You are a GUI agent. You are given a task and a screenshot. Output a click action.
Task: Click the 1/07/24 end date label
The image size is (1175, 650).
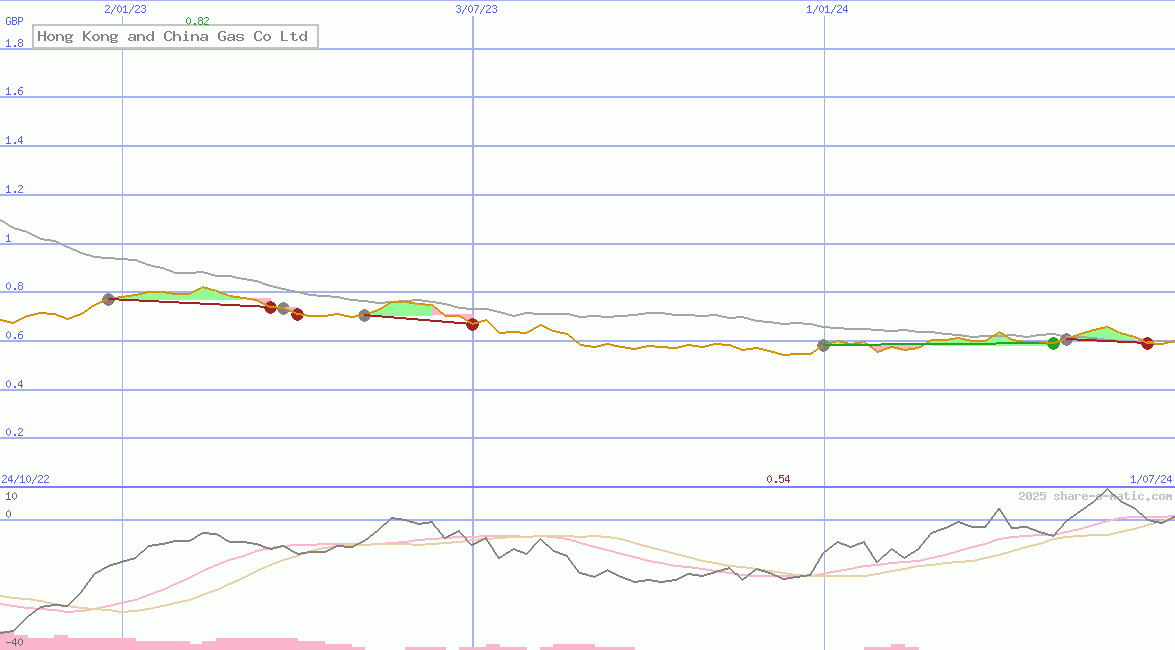click(x=1151, y=480)
